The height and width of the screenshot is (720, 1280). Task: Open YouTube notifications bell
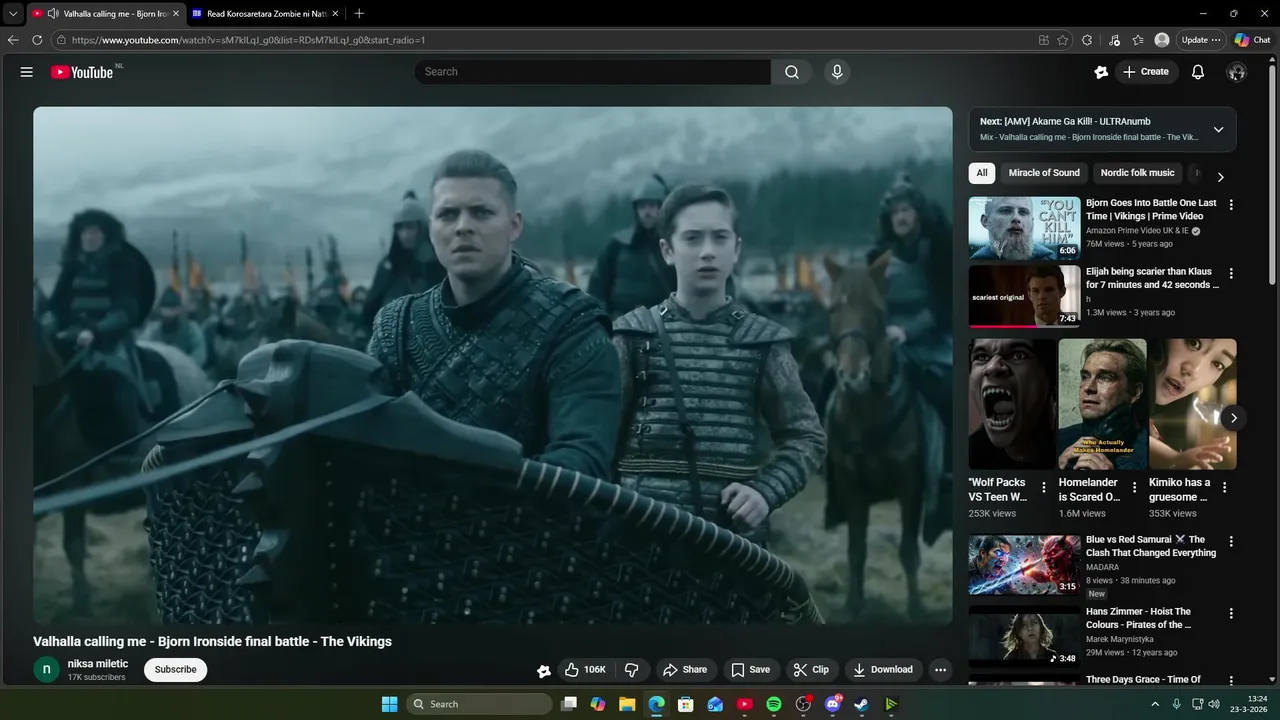[x=1198, y=72]
